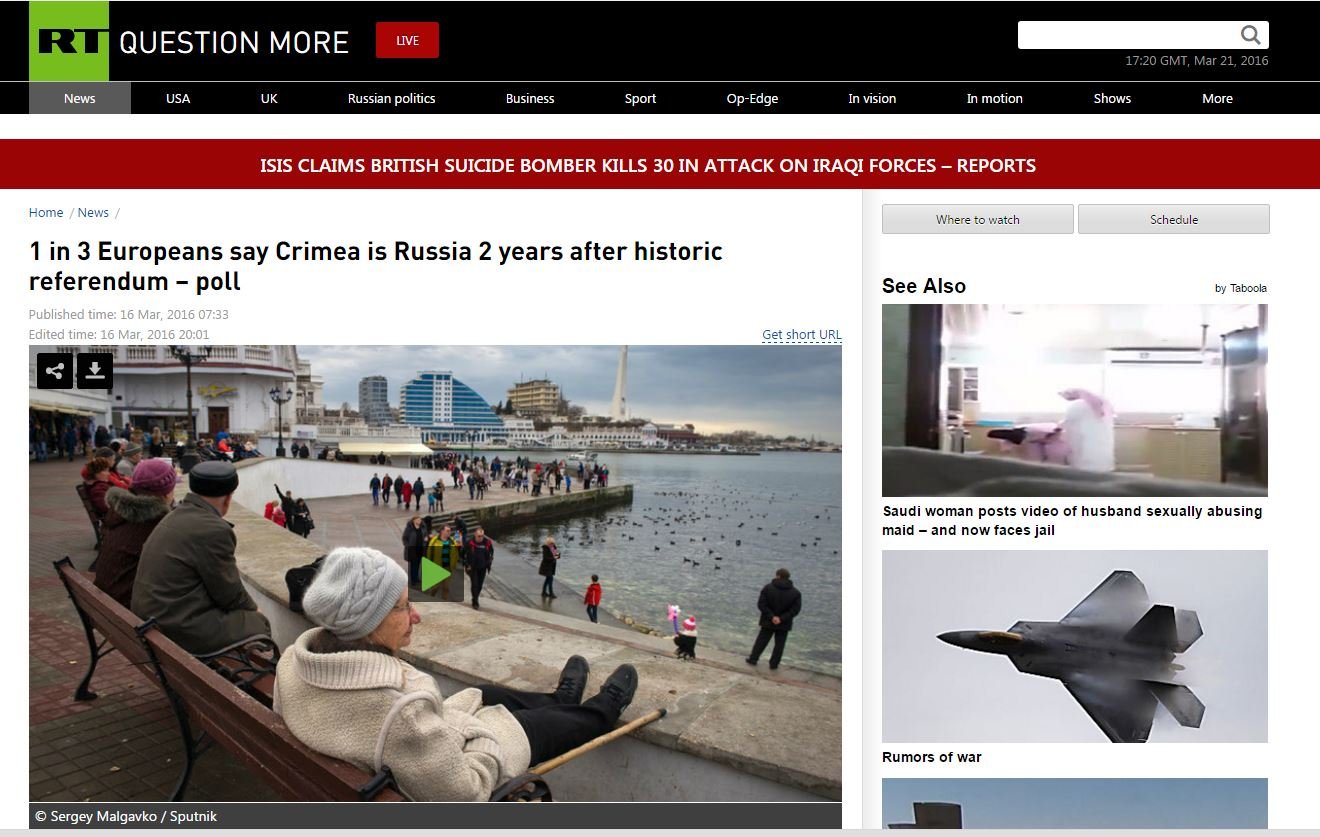Click the Where to watch button
The image size is (1320, 837).
977,219
